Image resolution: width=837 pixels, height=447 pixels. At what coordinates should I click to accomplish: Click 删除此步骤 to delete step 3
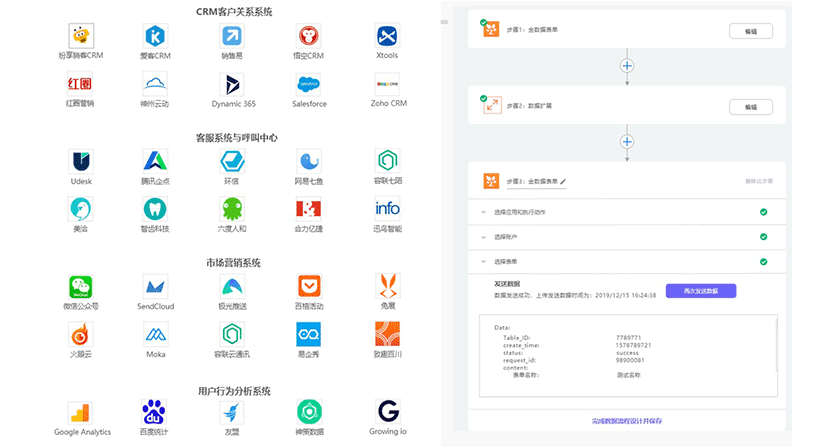tap(759, 181)
